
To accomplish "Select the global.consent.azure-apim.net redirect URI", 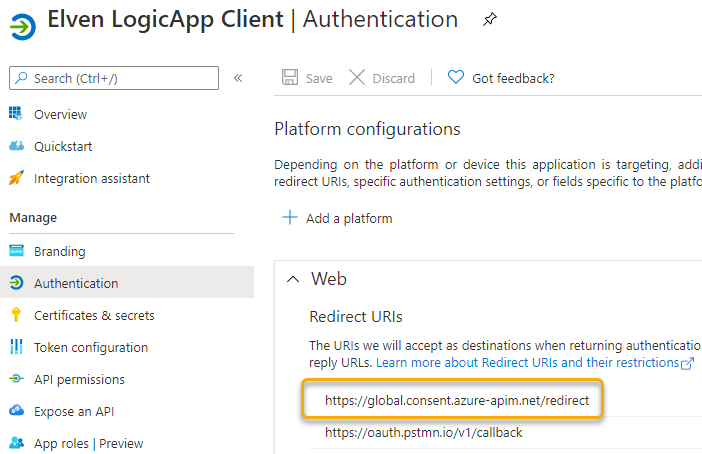I will click(x=457, y=400).
